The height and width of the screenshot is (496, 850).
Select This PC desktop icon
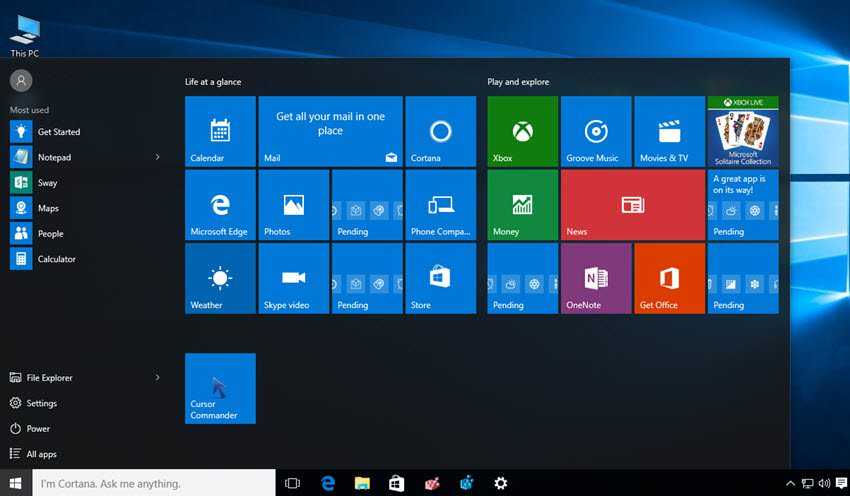pos(24,37)
